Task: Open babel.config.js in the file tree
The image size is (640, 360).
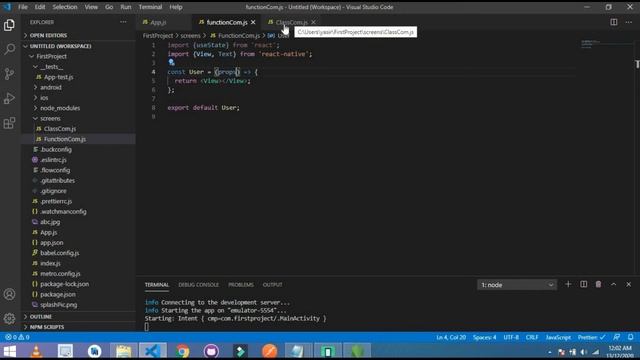Action: click(x=60, y=253)
